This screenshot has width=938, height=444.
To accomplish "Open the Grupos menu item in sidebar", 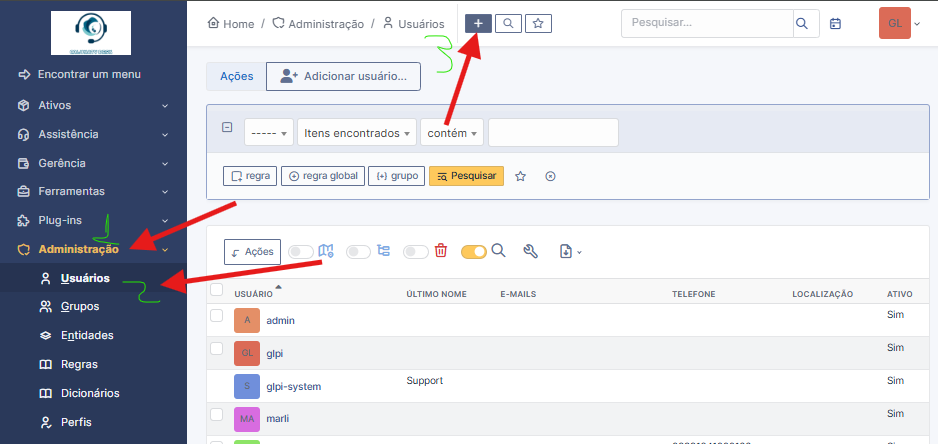I will (x=80, y=307).
